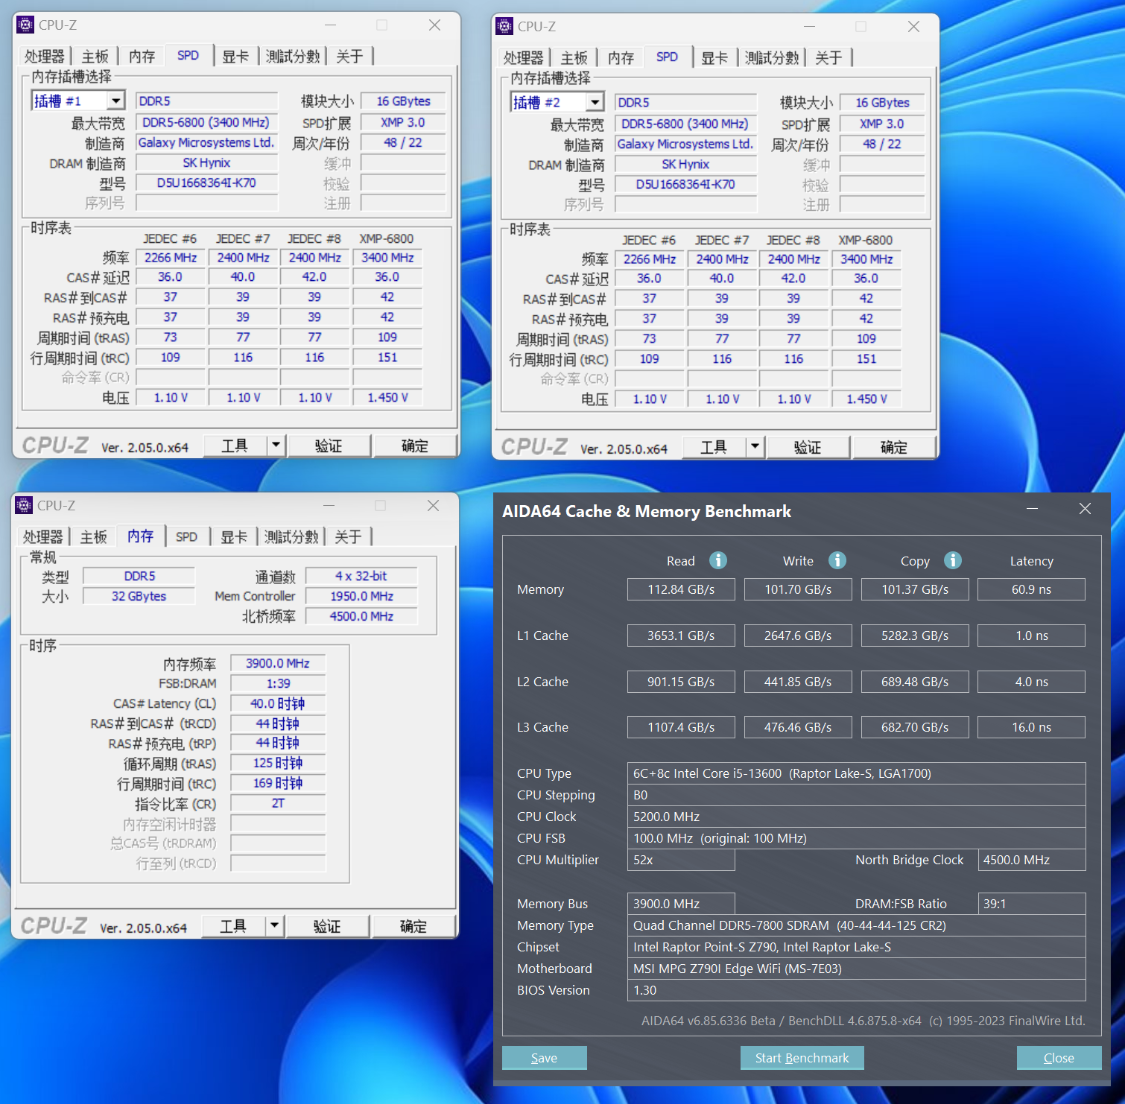Go to the 测試分數 tab in the 插槽 #1 window

point(292,56)
